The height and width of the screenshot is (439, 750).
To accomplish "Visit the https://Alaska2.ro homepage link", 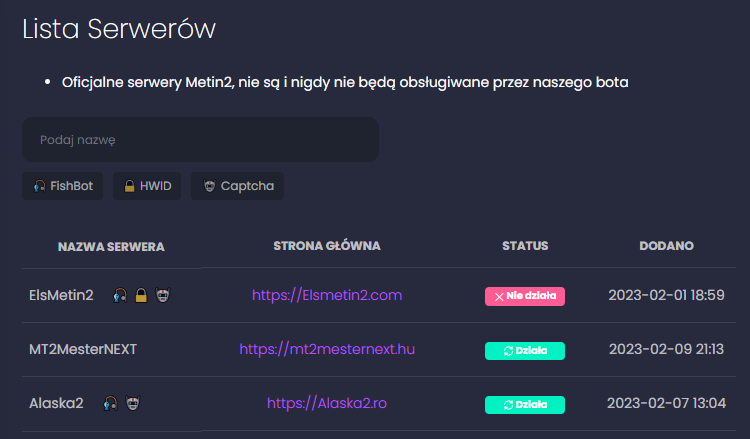I will (327, 404).
